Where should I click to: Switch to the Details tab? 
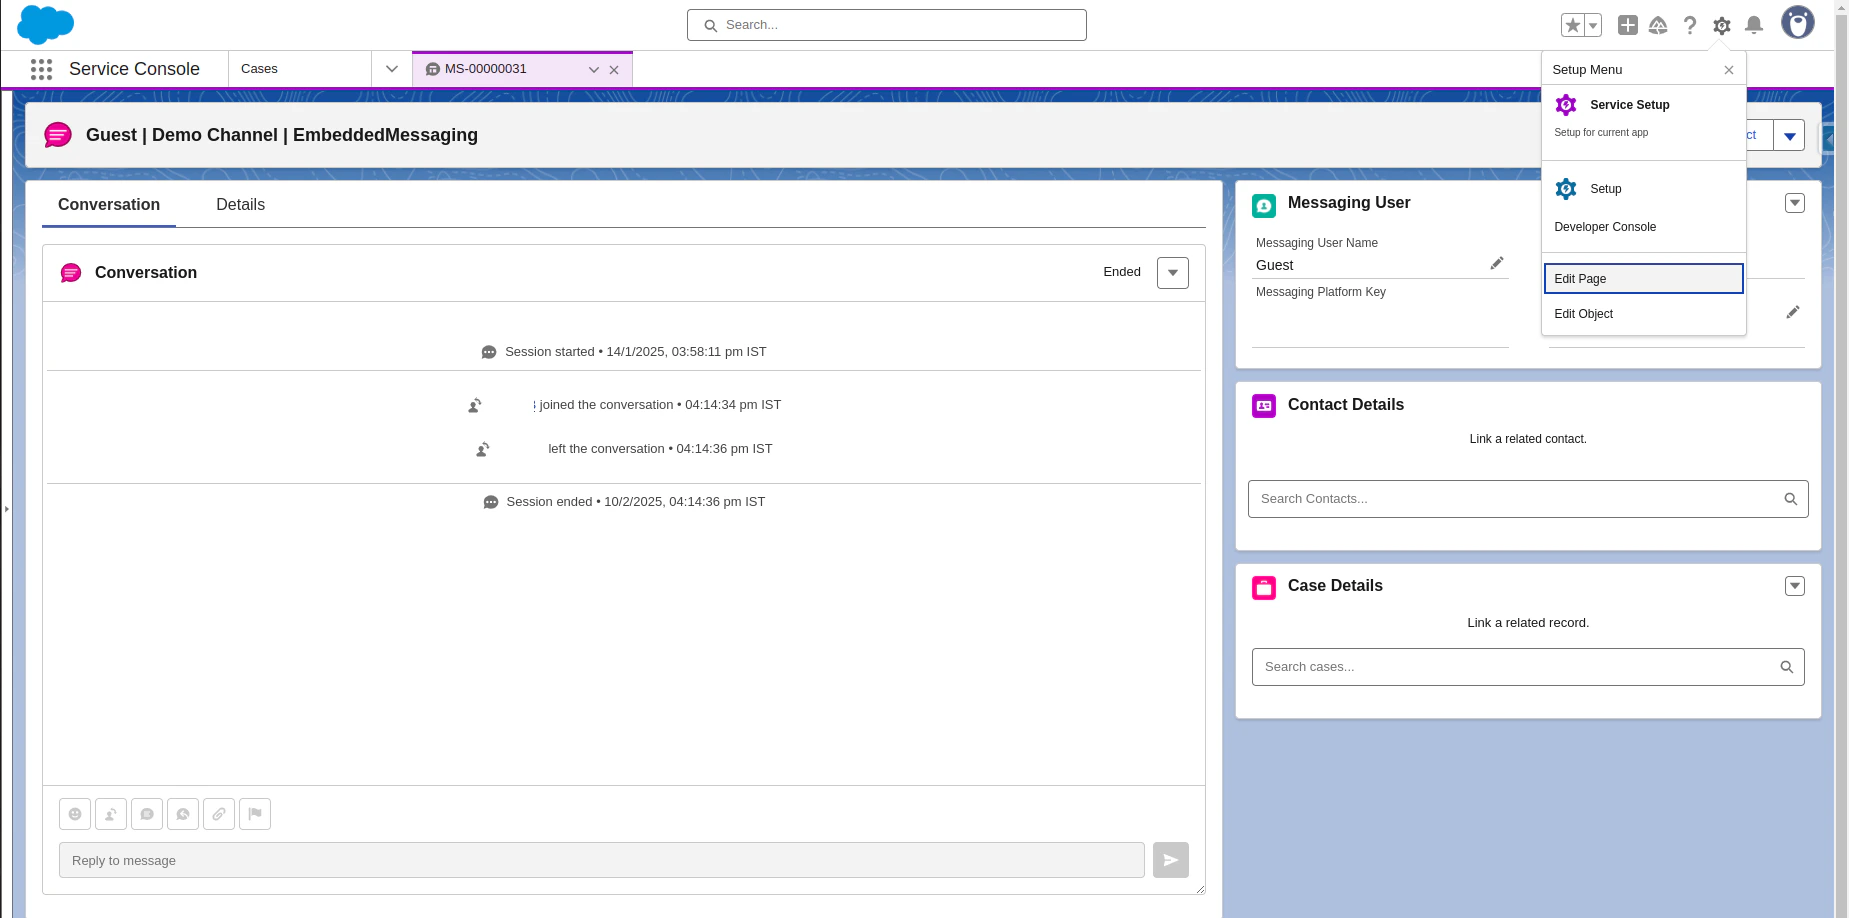[x=240, y=204]
